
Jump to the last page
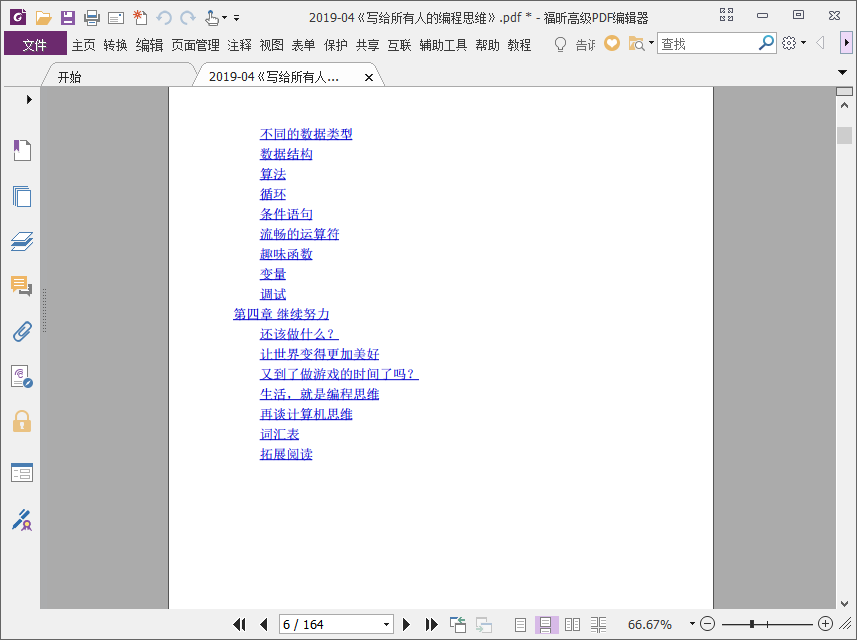coord(431,624)
